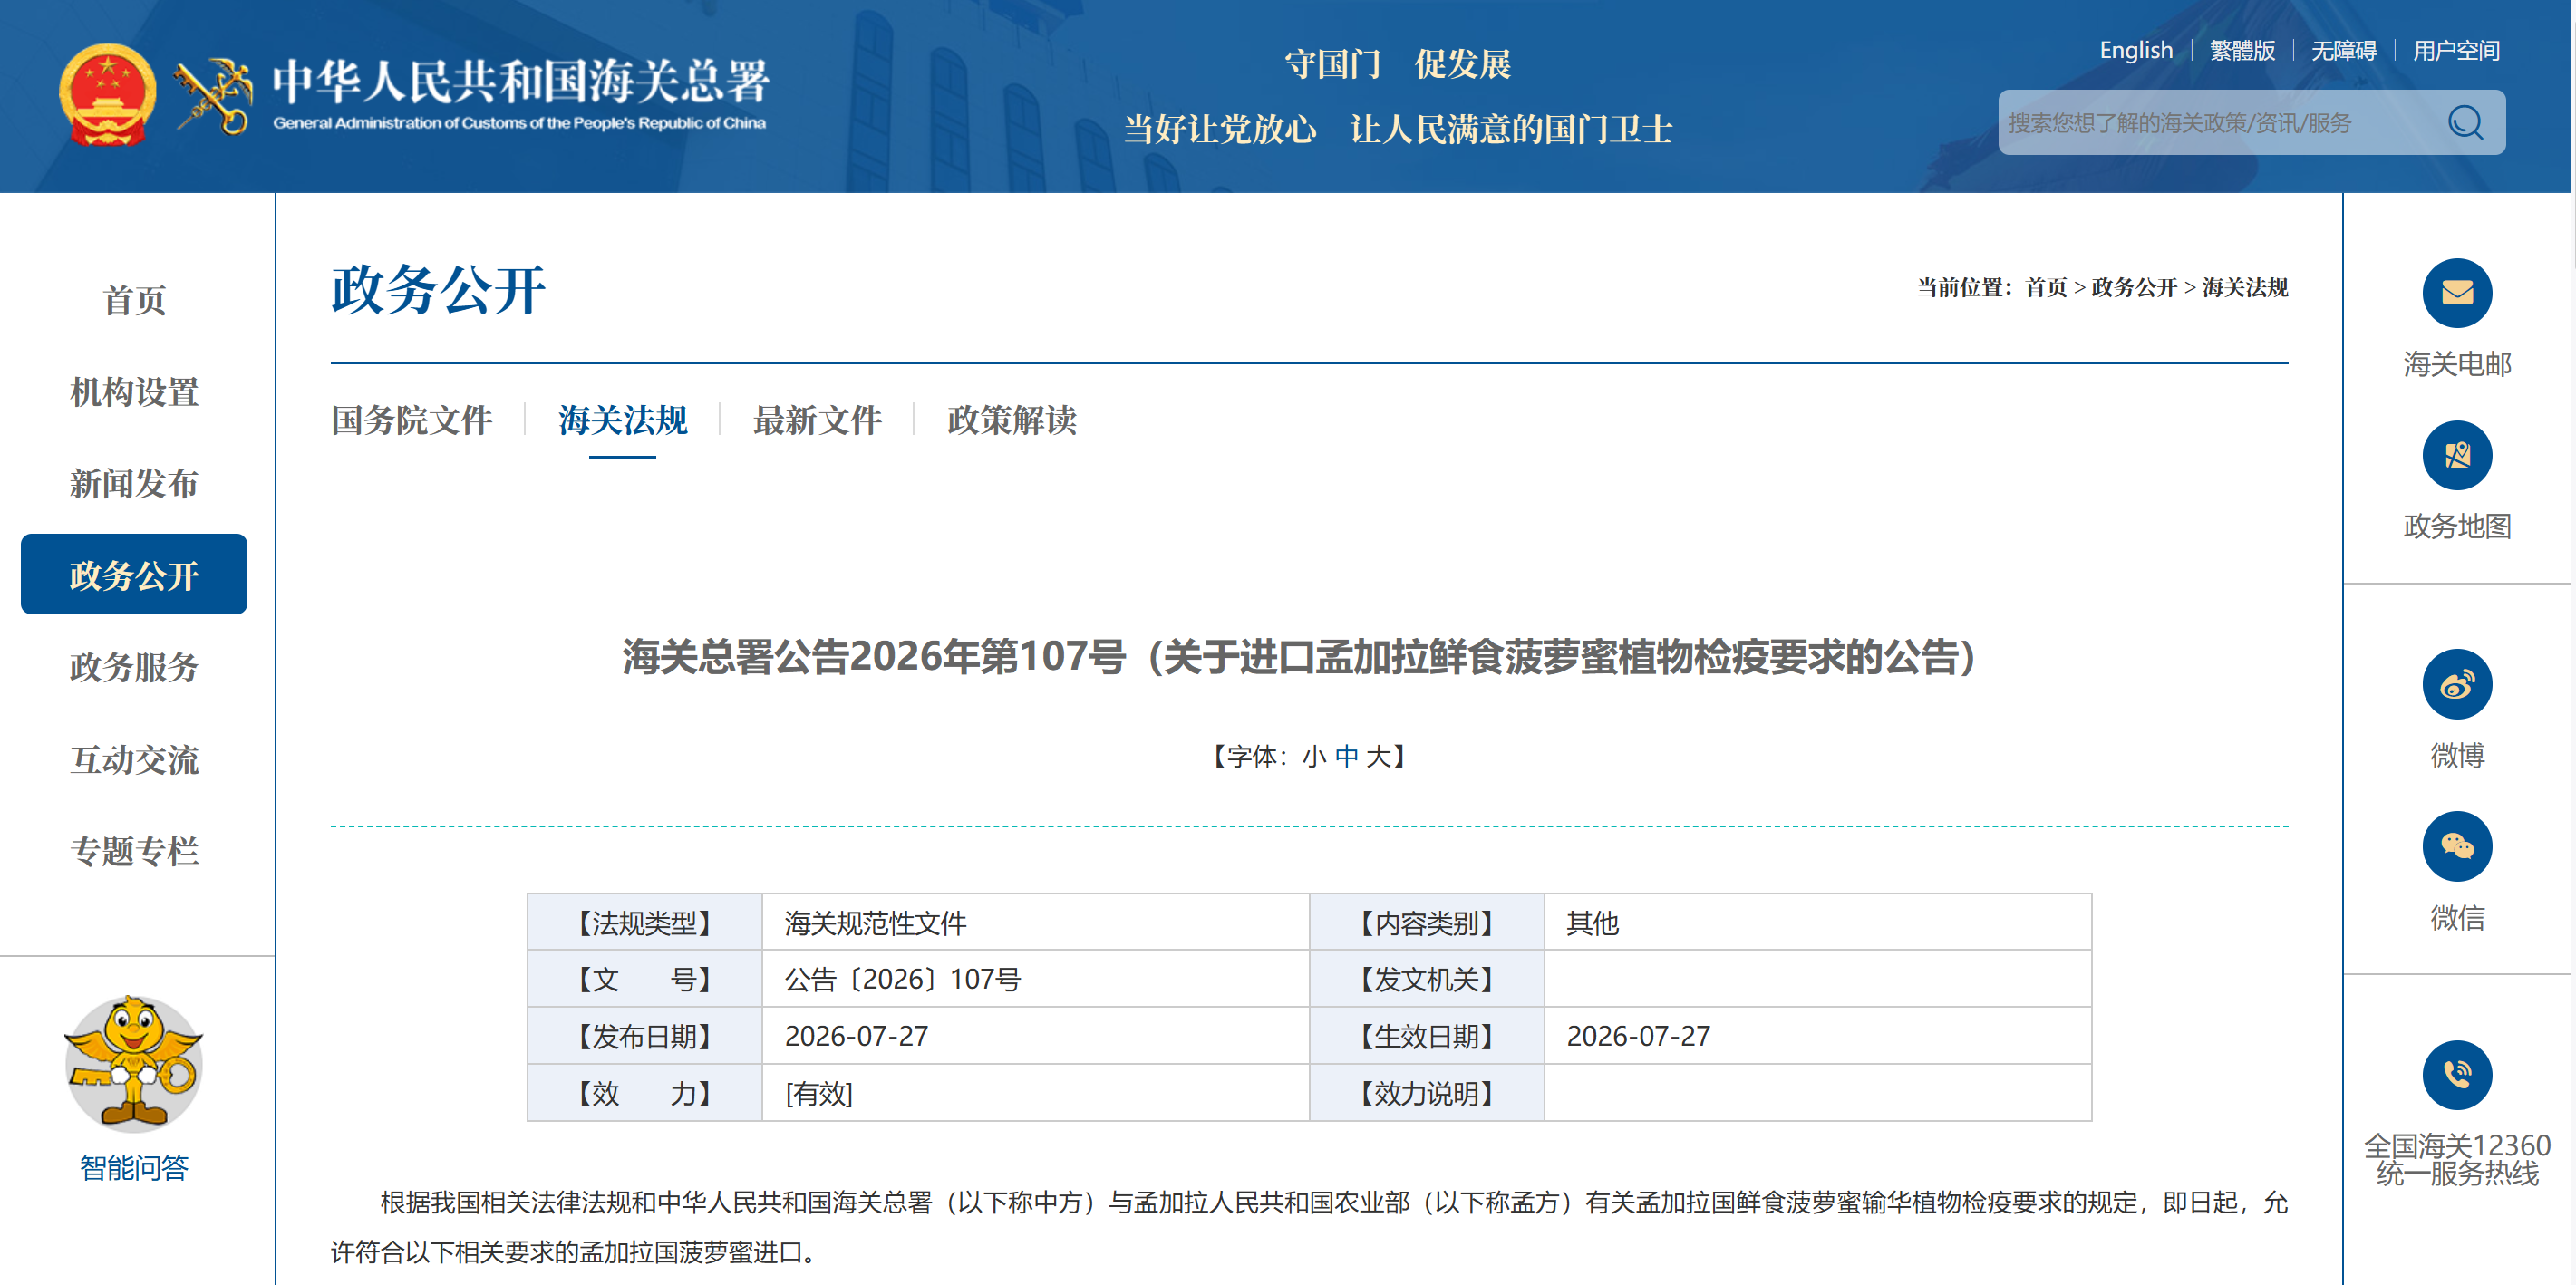Open the 政务地图 map icon

click(2457, 455)
